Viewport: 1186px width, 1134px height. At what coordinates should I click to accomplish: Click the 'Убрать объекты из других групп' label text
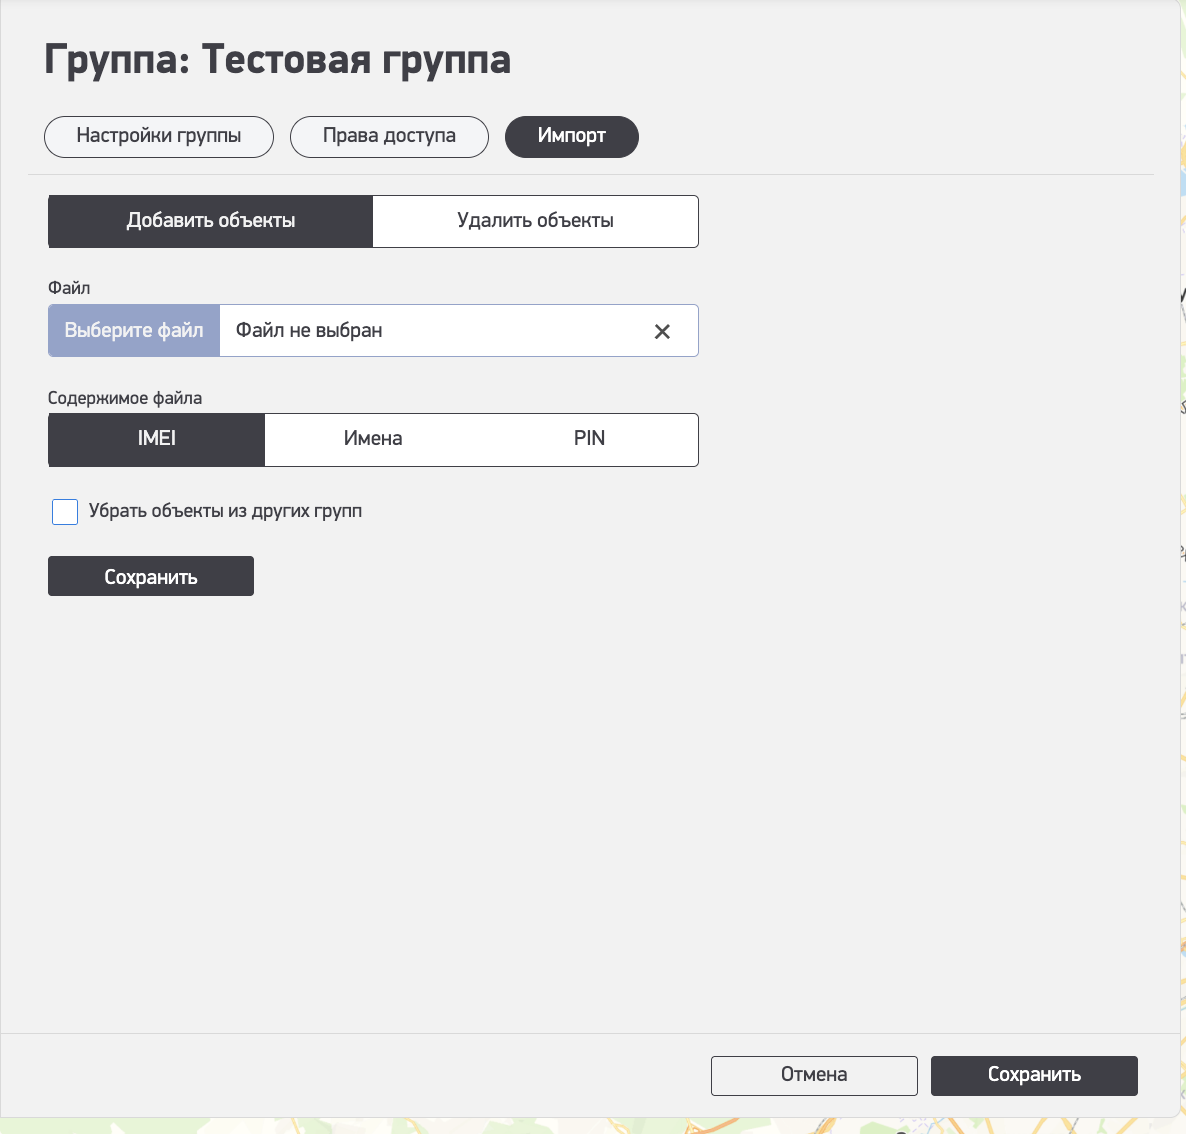225,512
